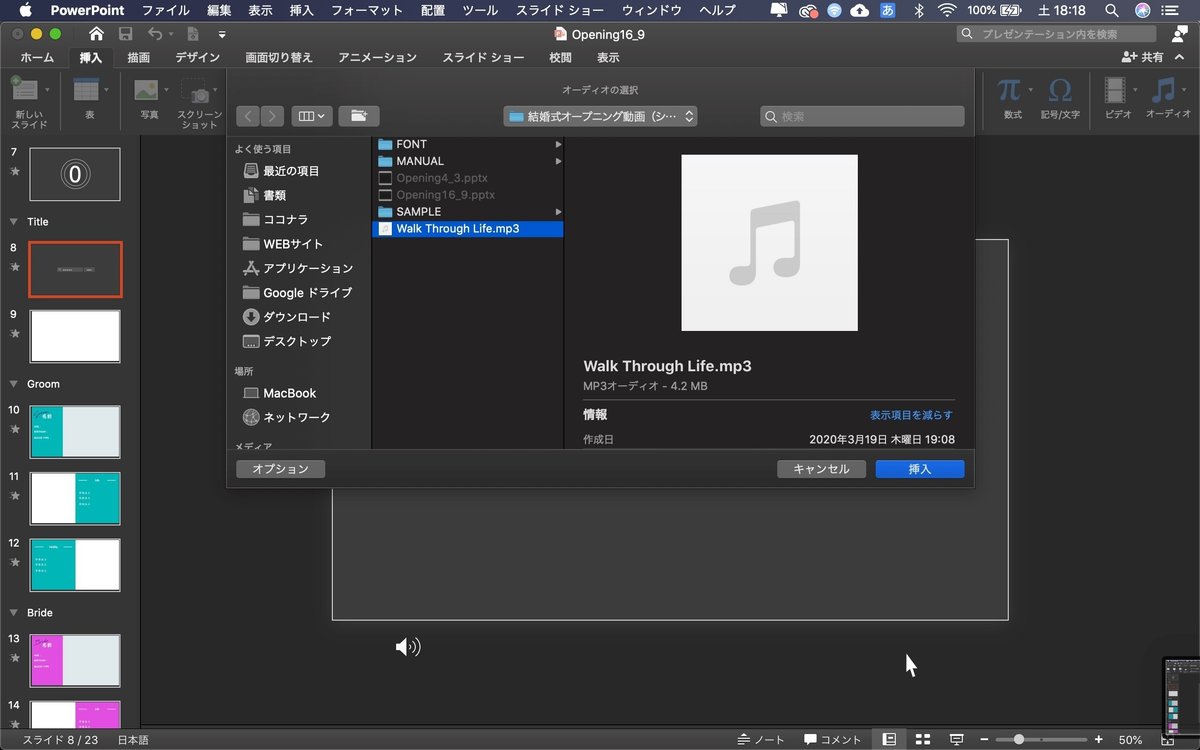This screenshot has height=750, width=1200.
Task: Click the オプション button
Action: click(x=280, y=469)
